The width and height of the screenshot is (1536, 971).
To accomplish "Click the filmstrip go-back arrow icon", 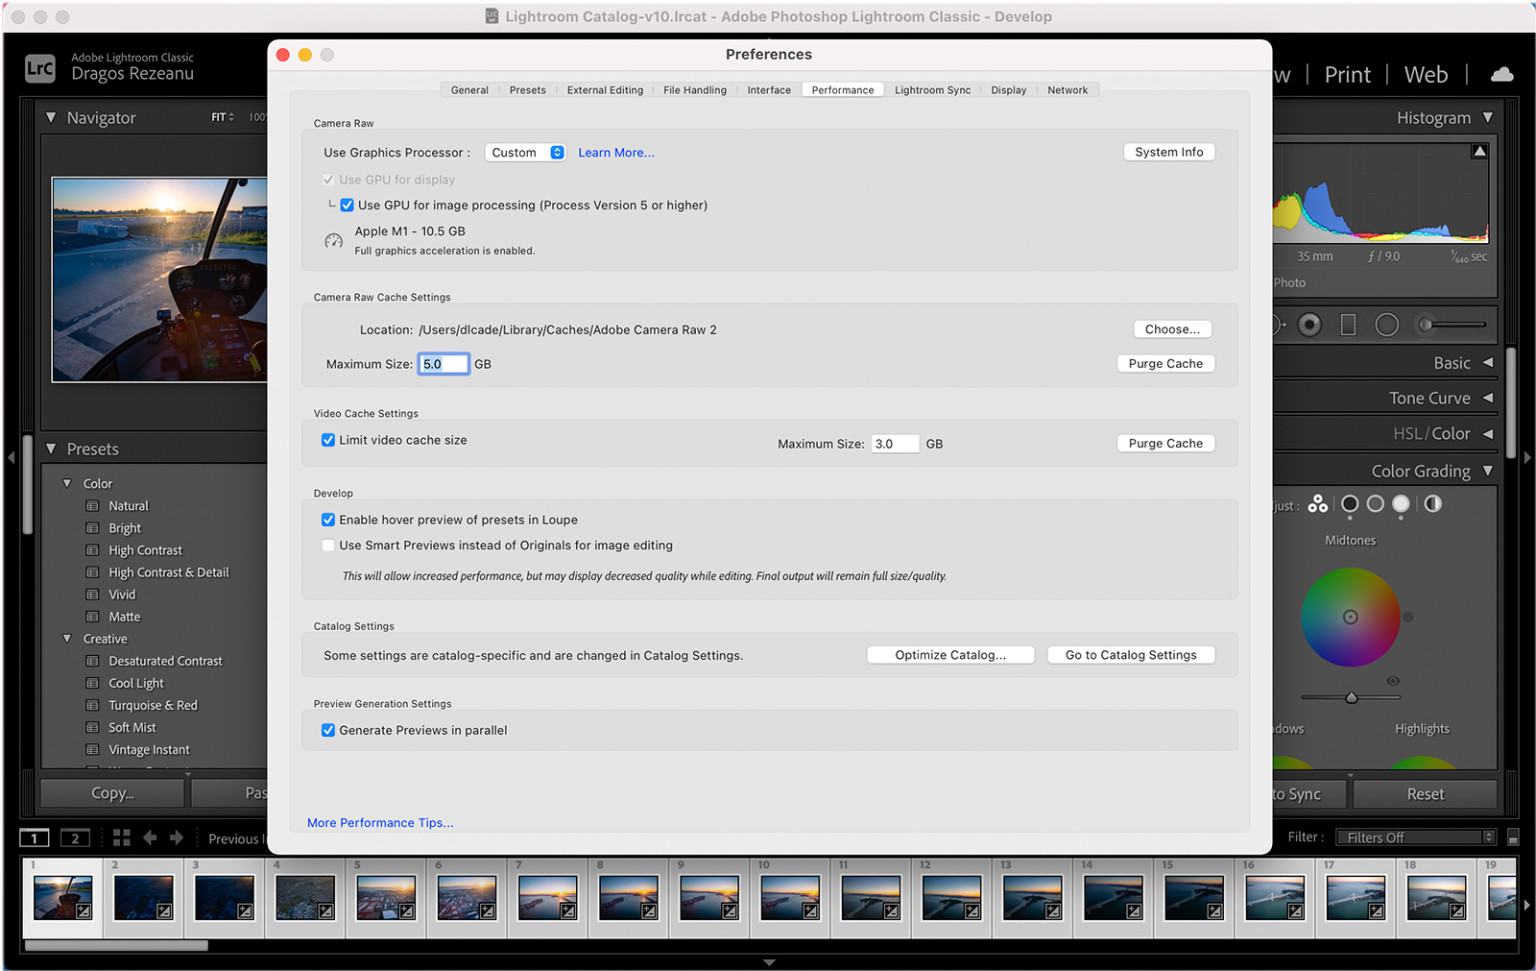I will coord(150,838).
